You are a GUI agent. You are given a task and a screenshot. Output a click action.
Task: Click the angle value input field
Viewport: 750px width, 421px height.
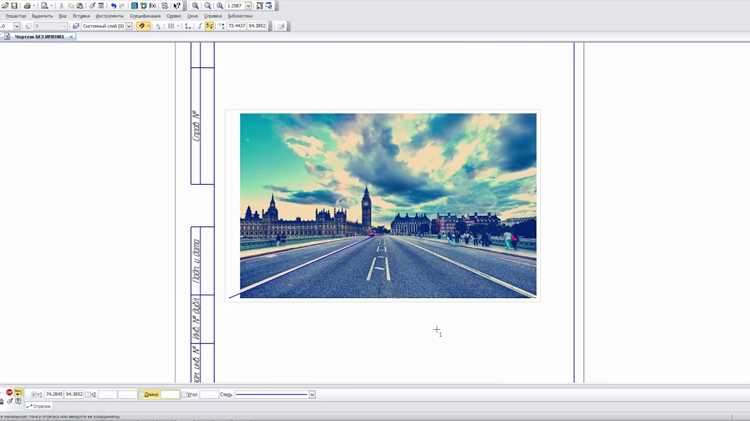point(209,395)
